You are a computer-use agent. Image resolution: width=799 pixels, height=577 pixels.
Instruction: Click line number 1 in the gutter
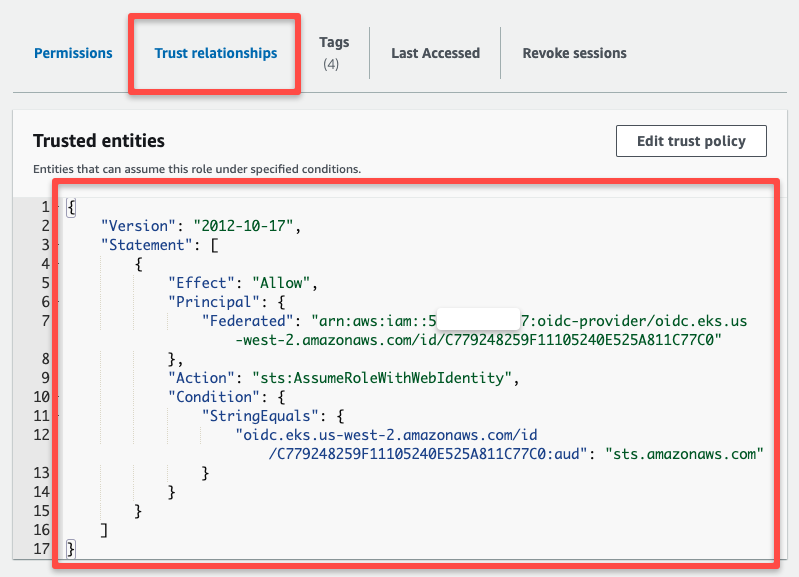[44, 207]
